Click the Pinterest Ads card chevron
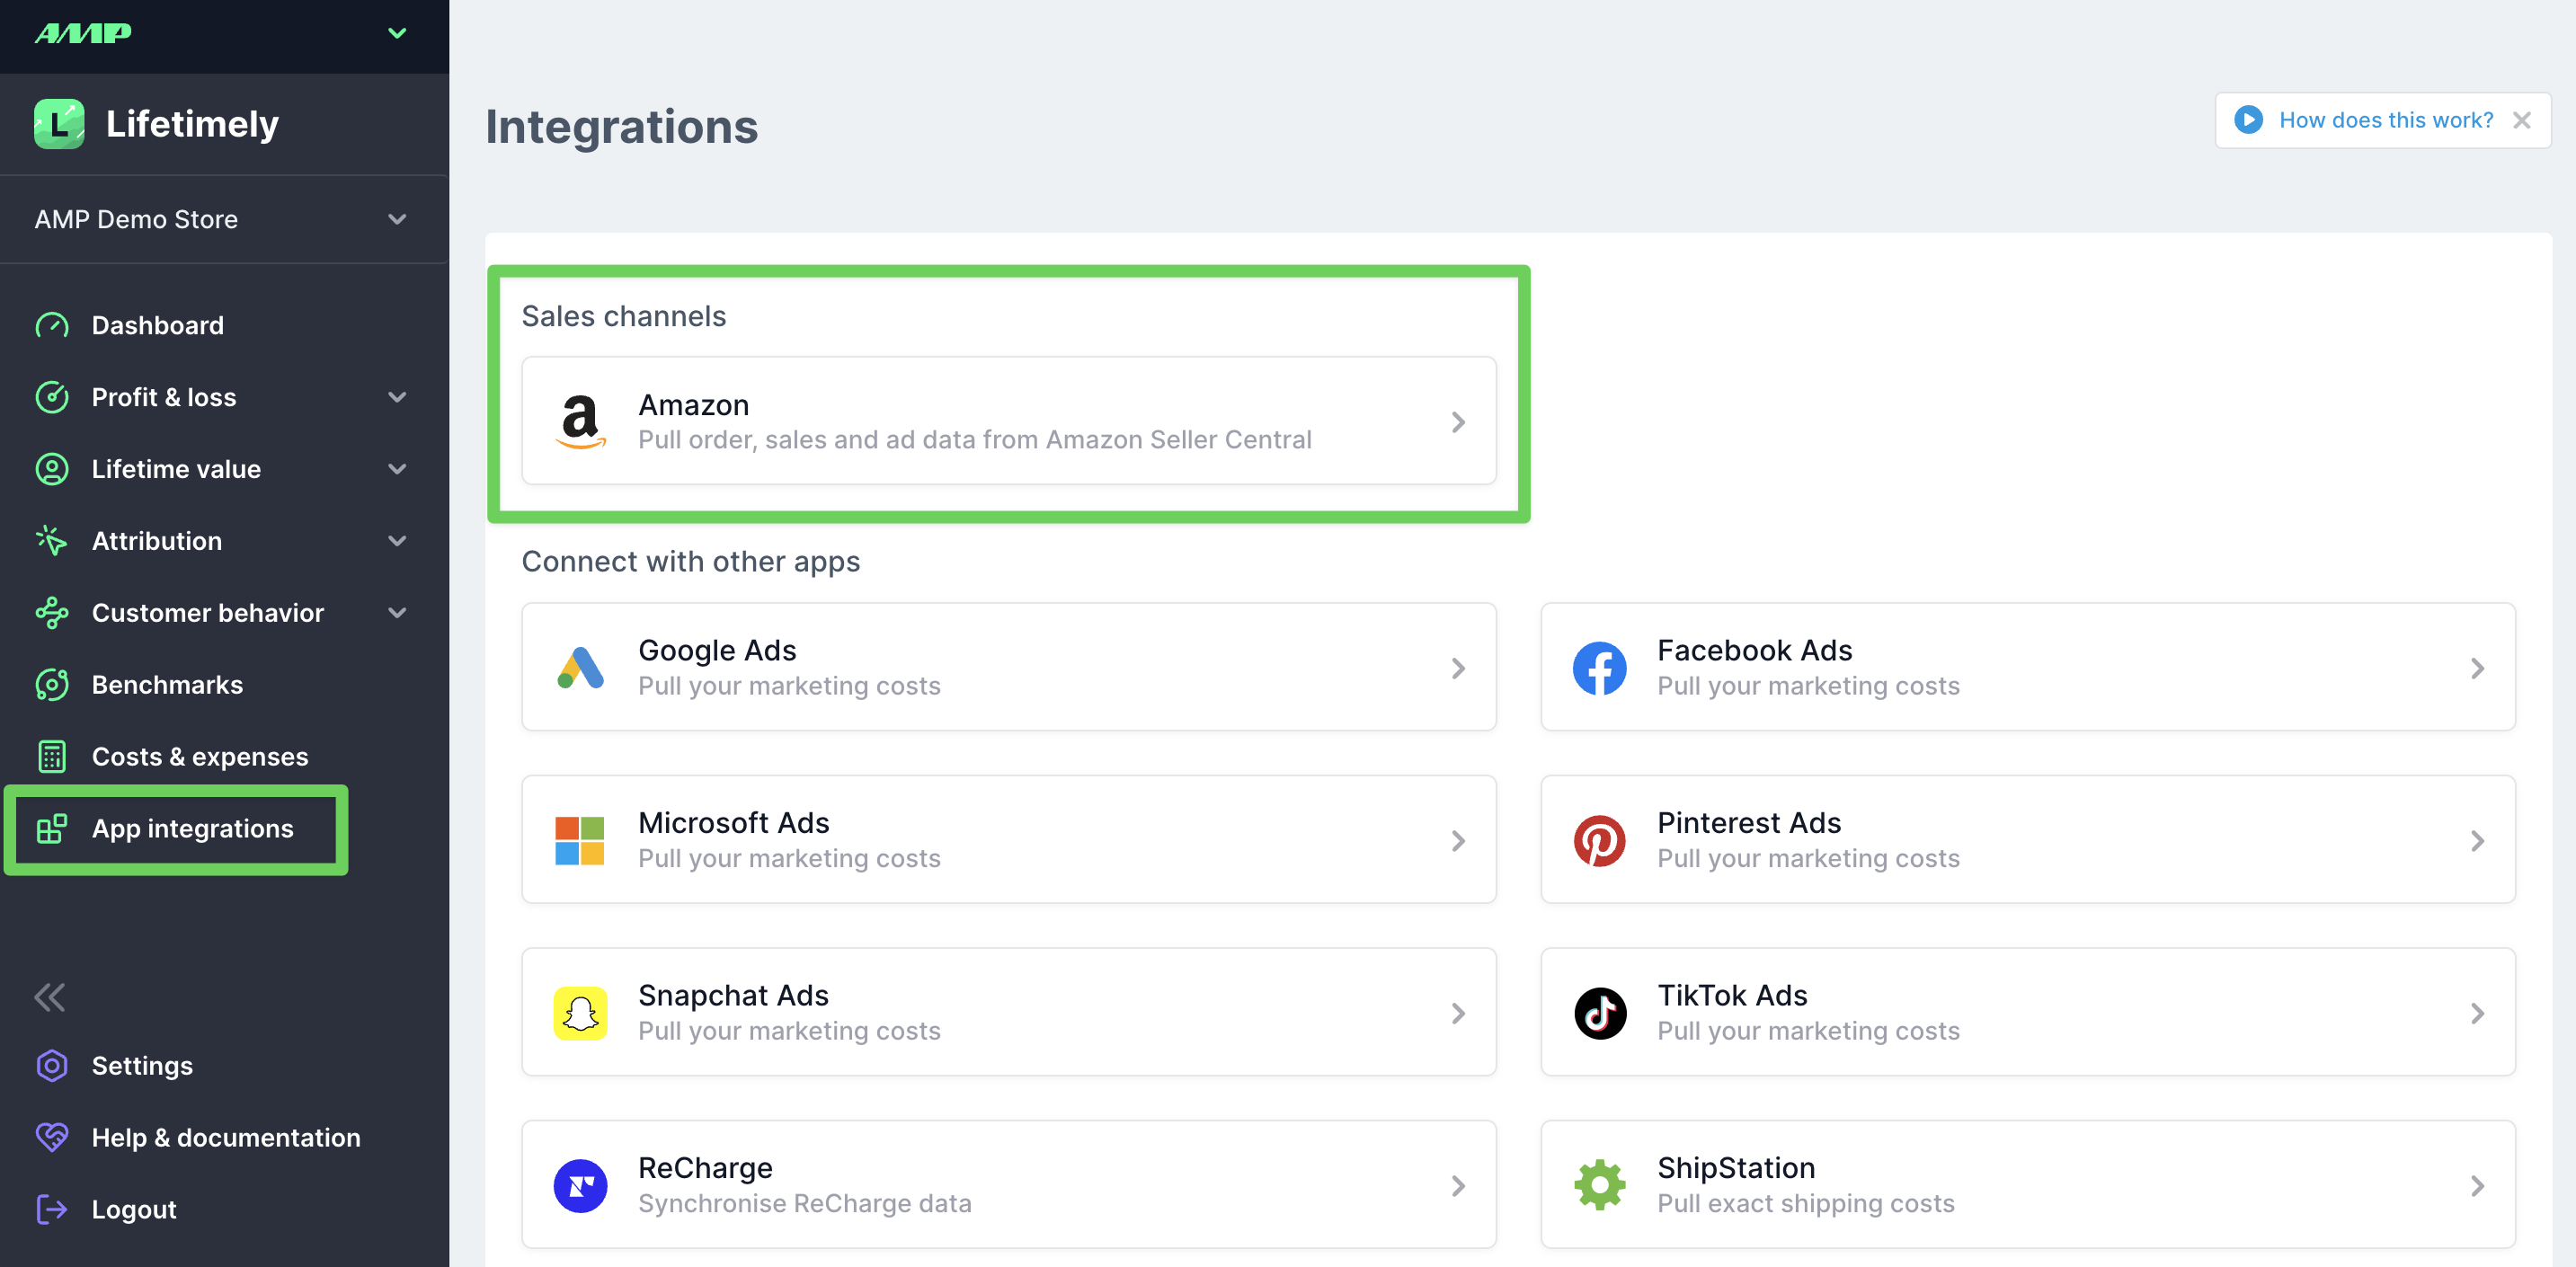The image size is (2576, 1267). click(2477, 841)
